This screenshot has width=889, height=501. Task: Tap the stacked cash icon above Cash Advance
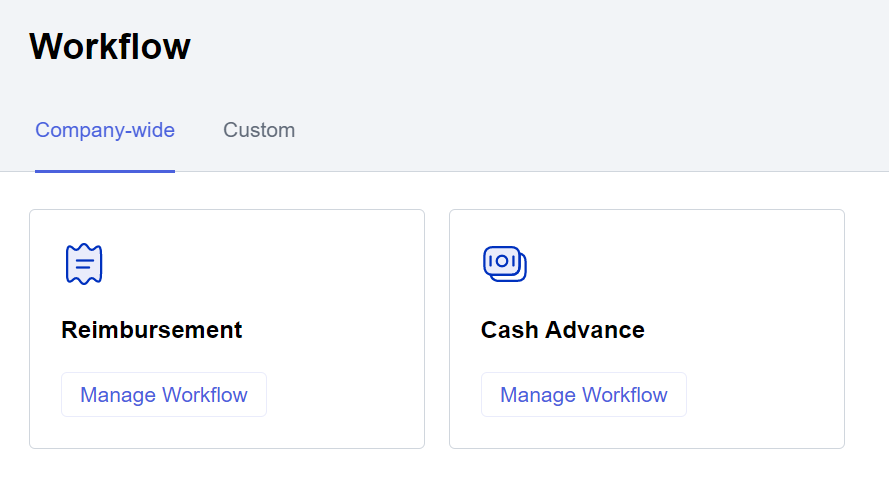pos(505,264)
